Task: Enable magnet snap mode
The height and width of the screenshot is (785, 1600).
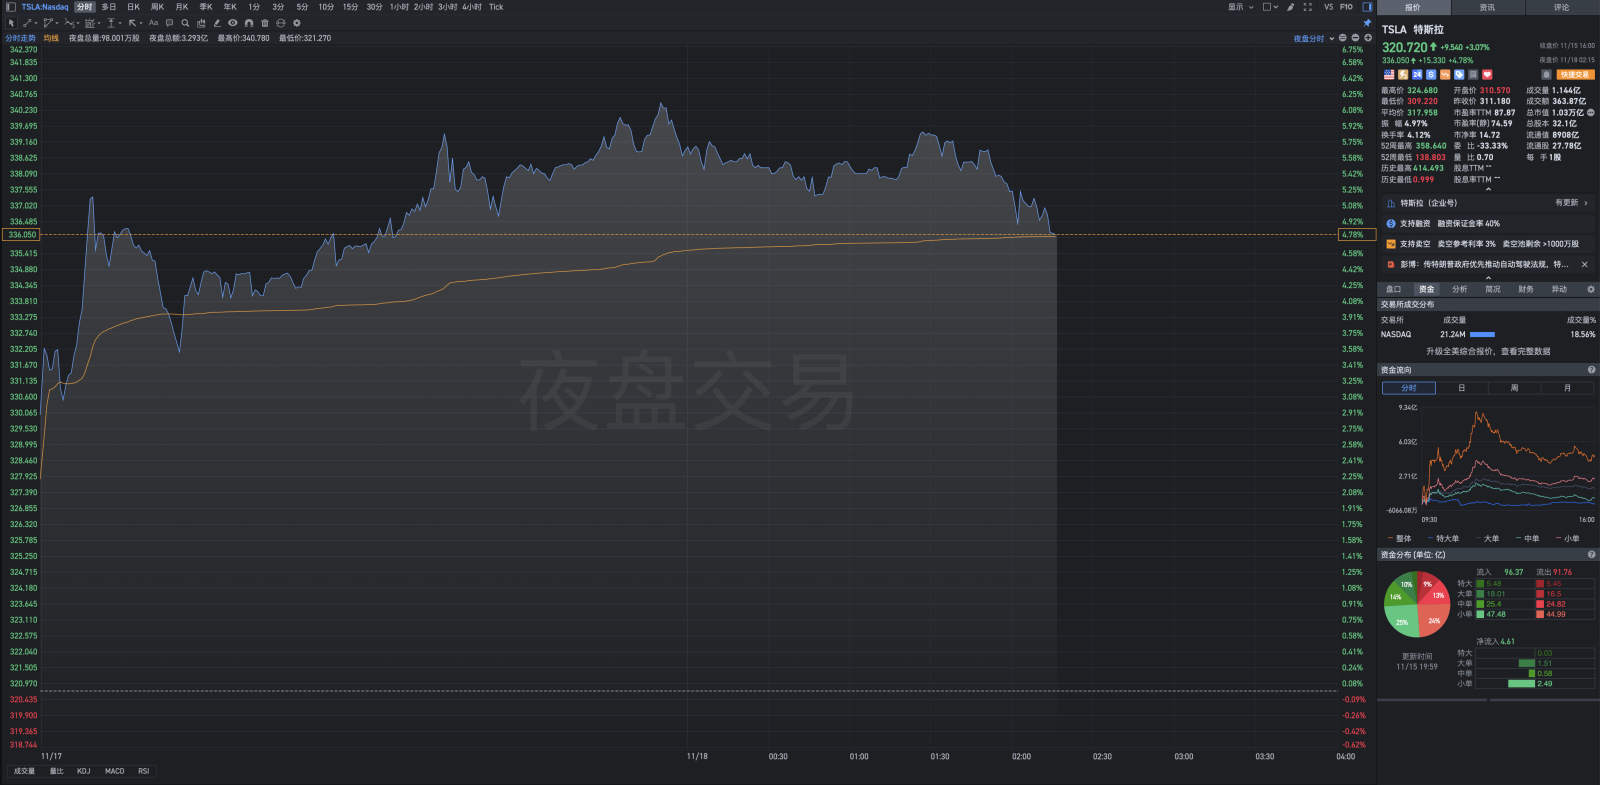Action: click(249, 23)
